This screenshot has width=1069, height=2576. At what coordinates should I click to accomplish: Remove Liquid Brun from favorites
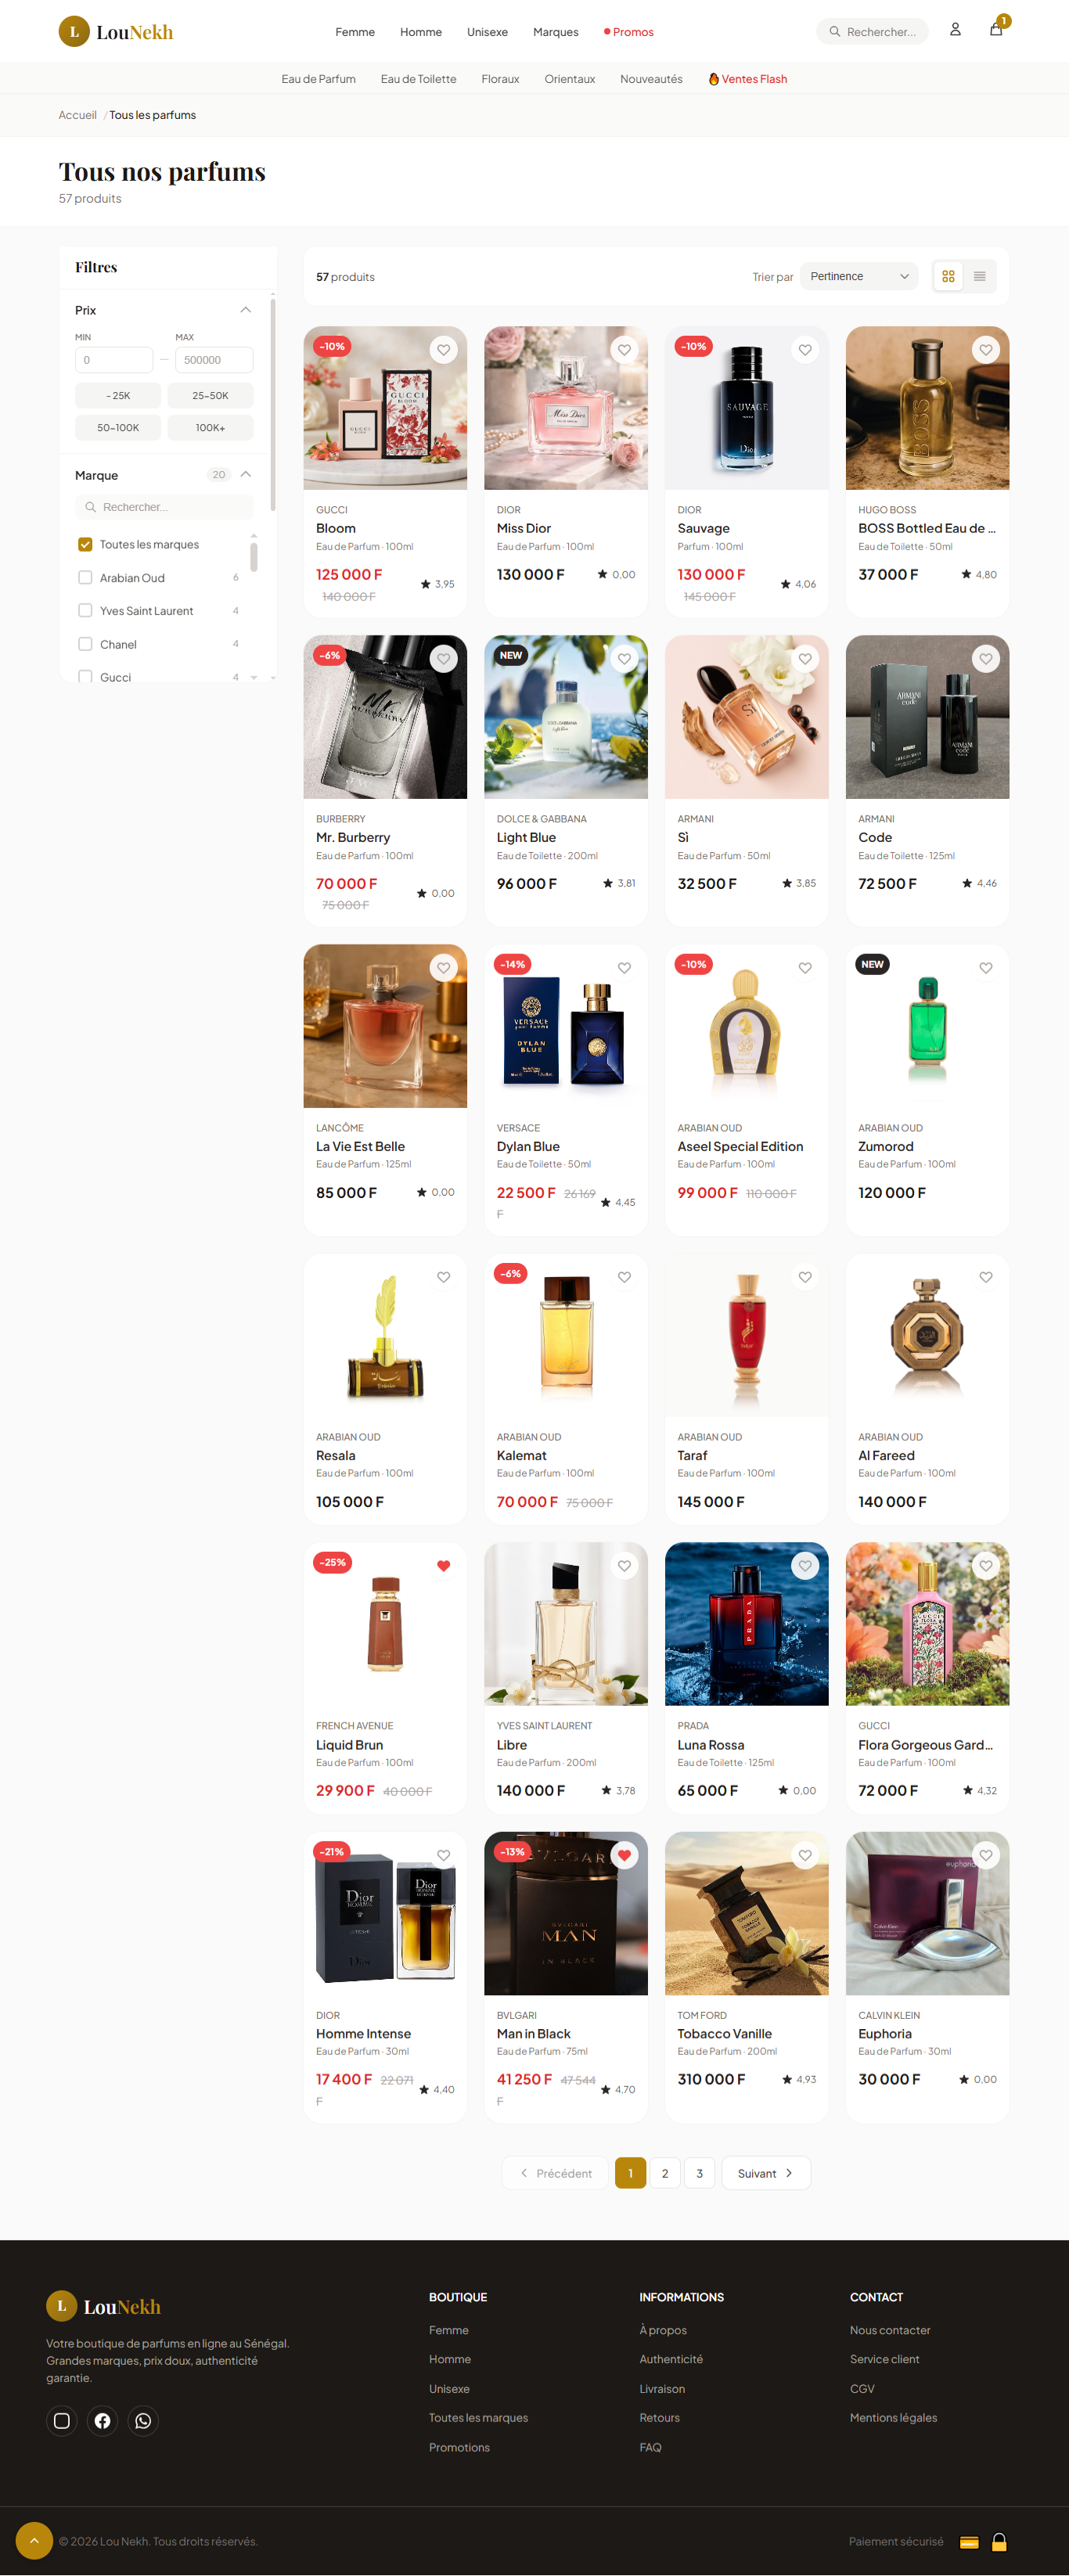[x=443, y=1566]
